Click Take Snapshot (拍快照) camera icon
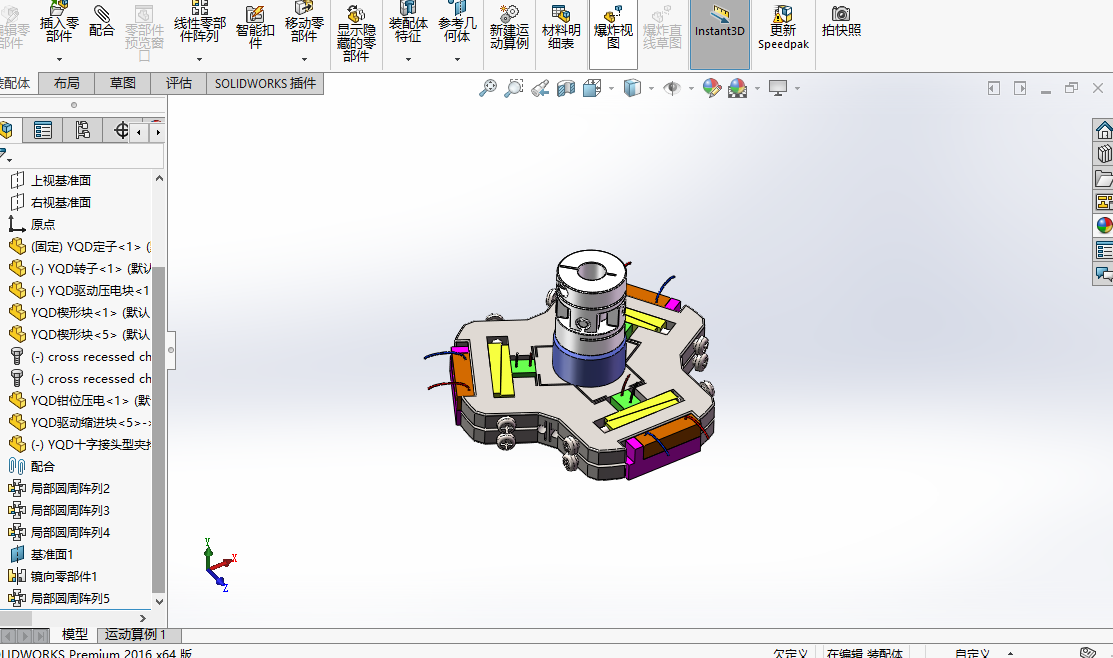This screenshot has width=1113, height=658. (841, 21)
